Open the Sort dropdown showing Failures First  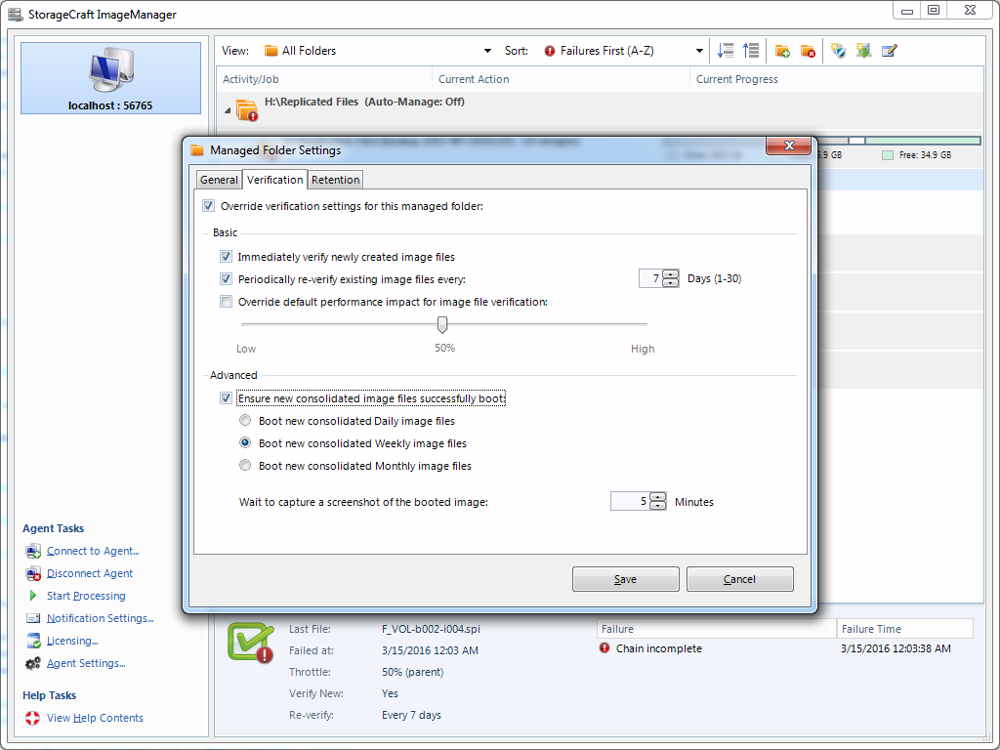(697, 50)
